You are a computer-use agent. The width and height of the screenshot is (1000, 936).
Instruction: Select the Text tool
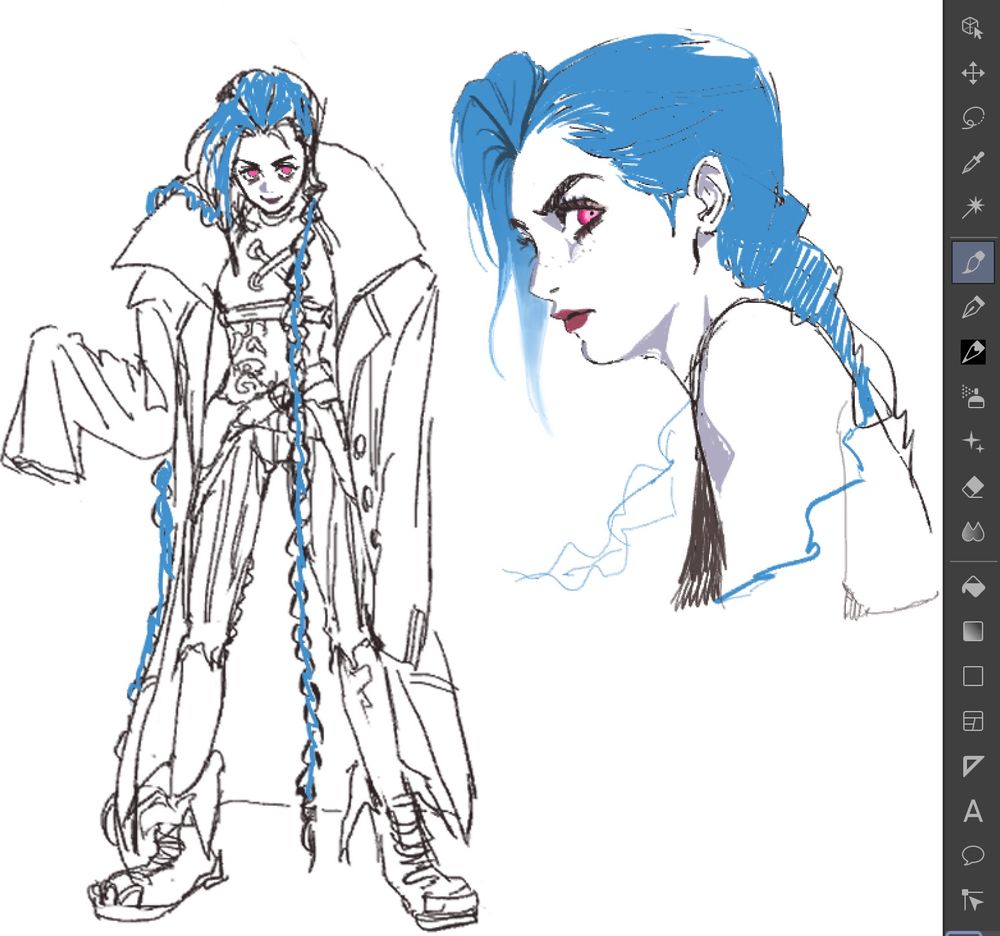(972, 812)
